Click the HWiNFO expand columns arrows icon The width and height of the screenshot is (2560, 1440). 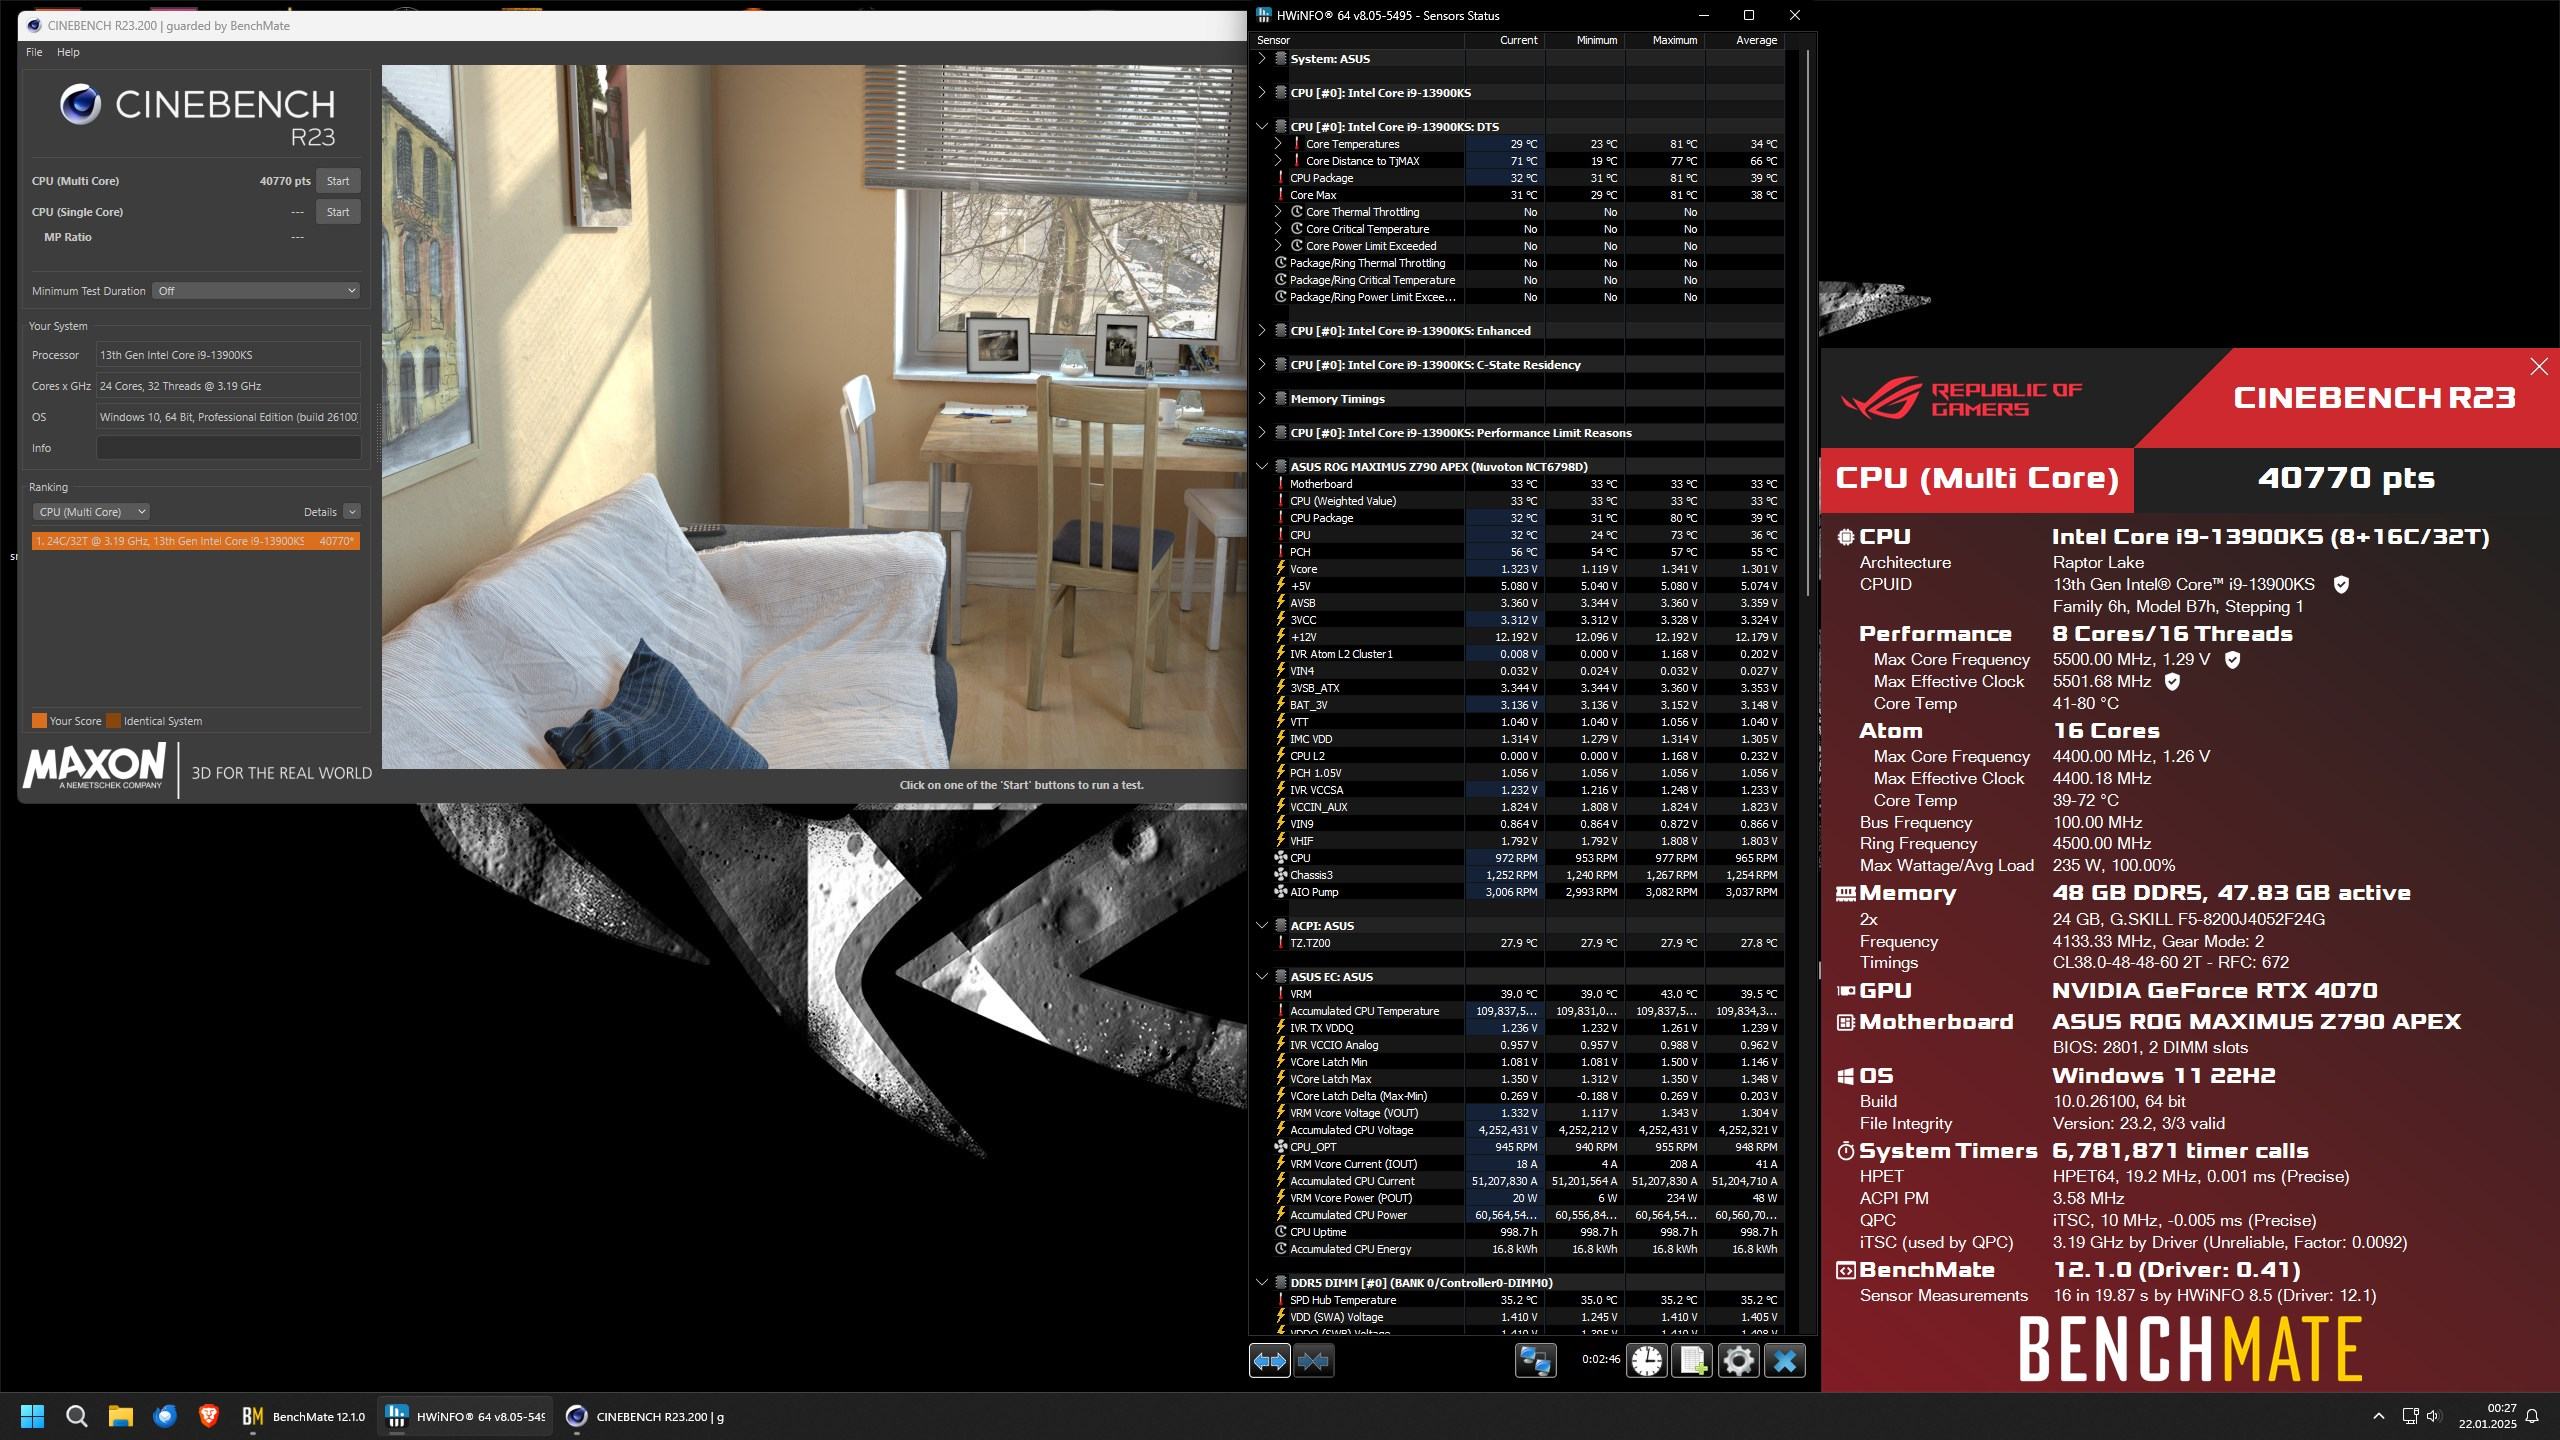pyautogui.click(x=1269, y=1361)
